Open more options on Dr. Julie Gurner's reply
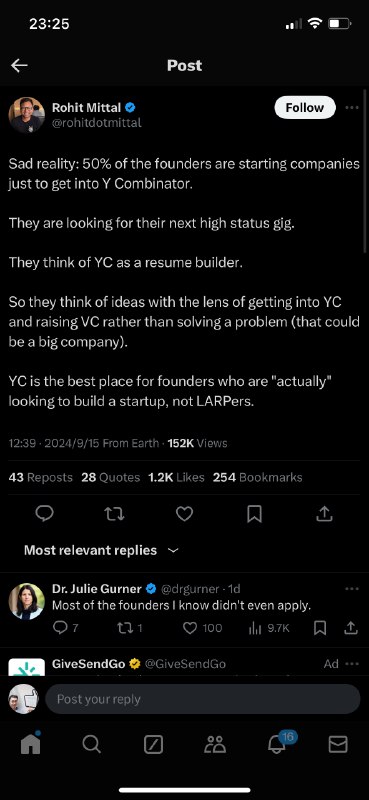Screen dimensions: 369x800 [x=352, y=589]
